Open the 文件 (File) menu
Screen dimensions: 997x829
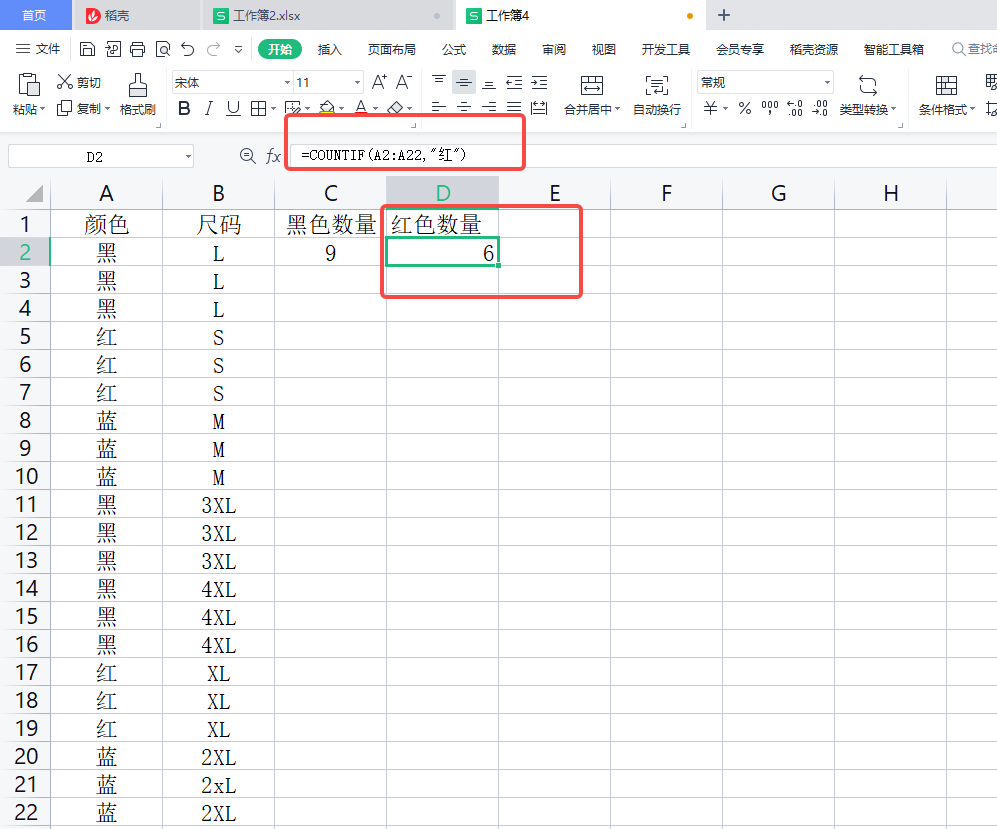pos(38,49)
